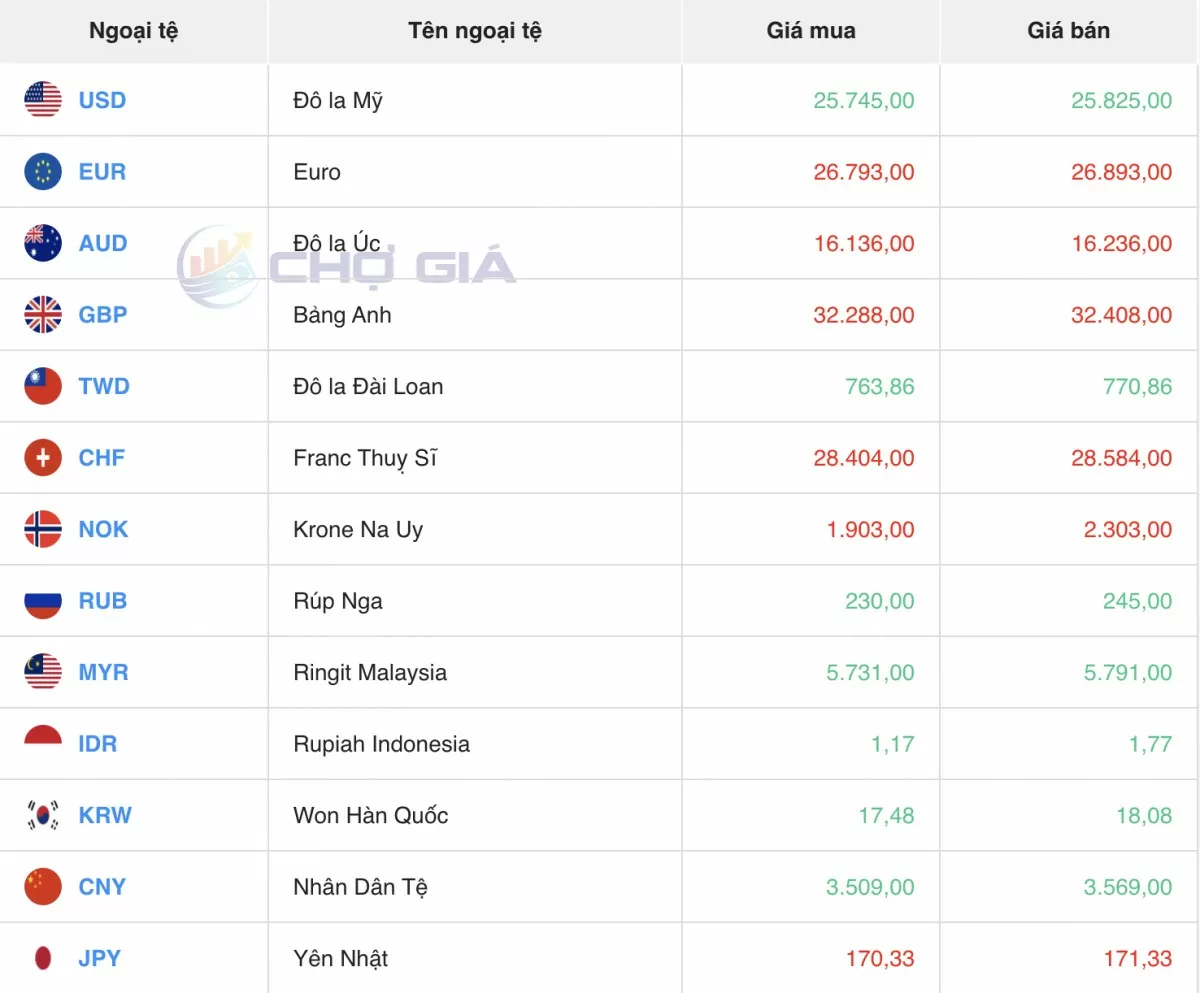
Task: Click the Swiss flag icon
Action: (43, 458)
